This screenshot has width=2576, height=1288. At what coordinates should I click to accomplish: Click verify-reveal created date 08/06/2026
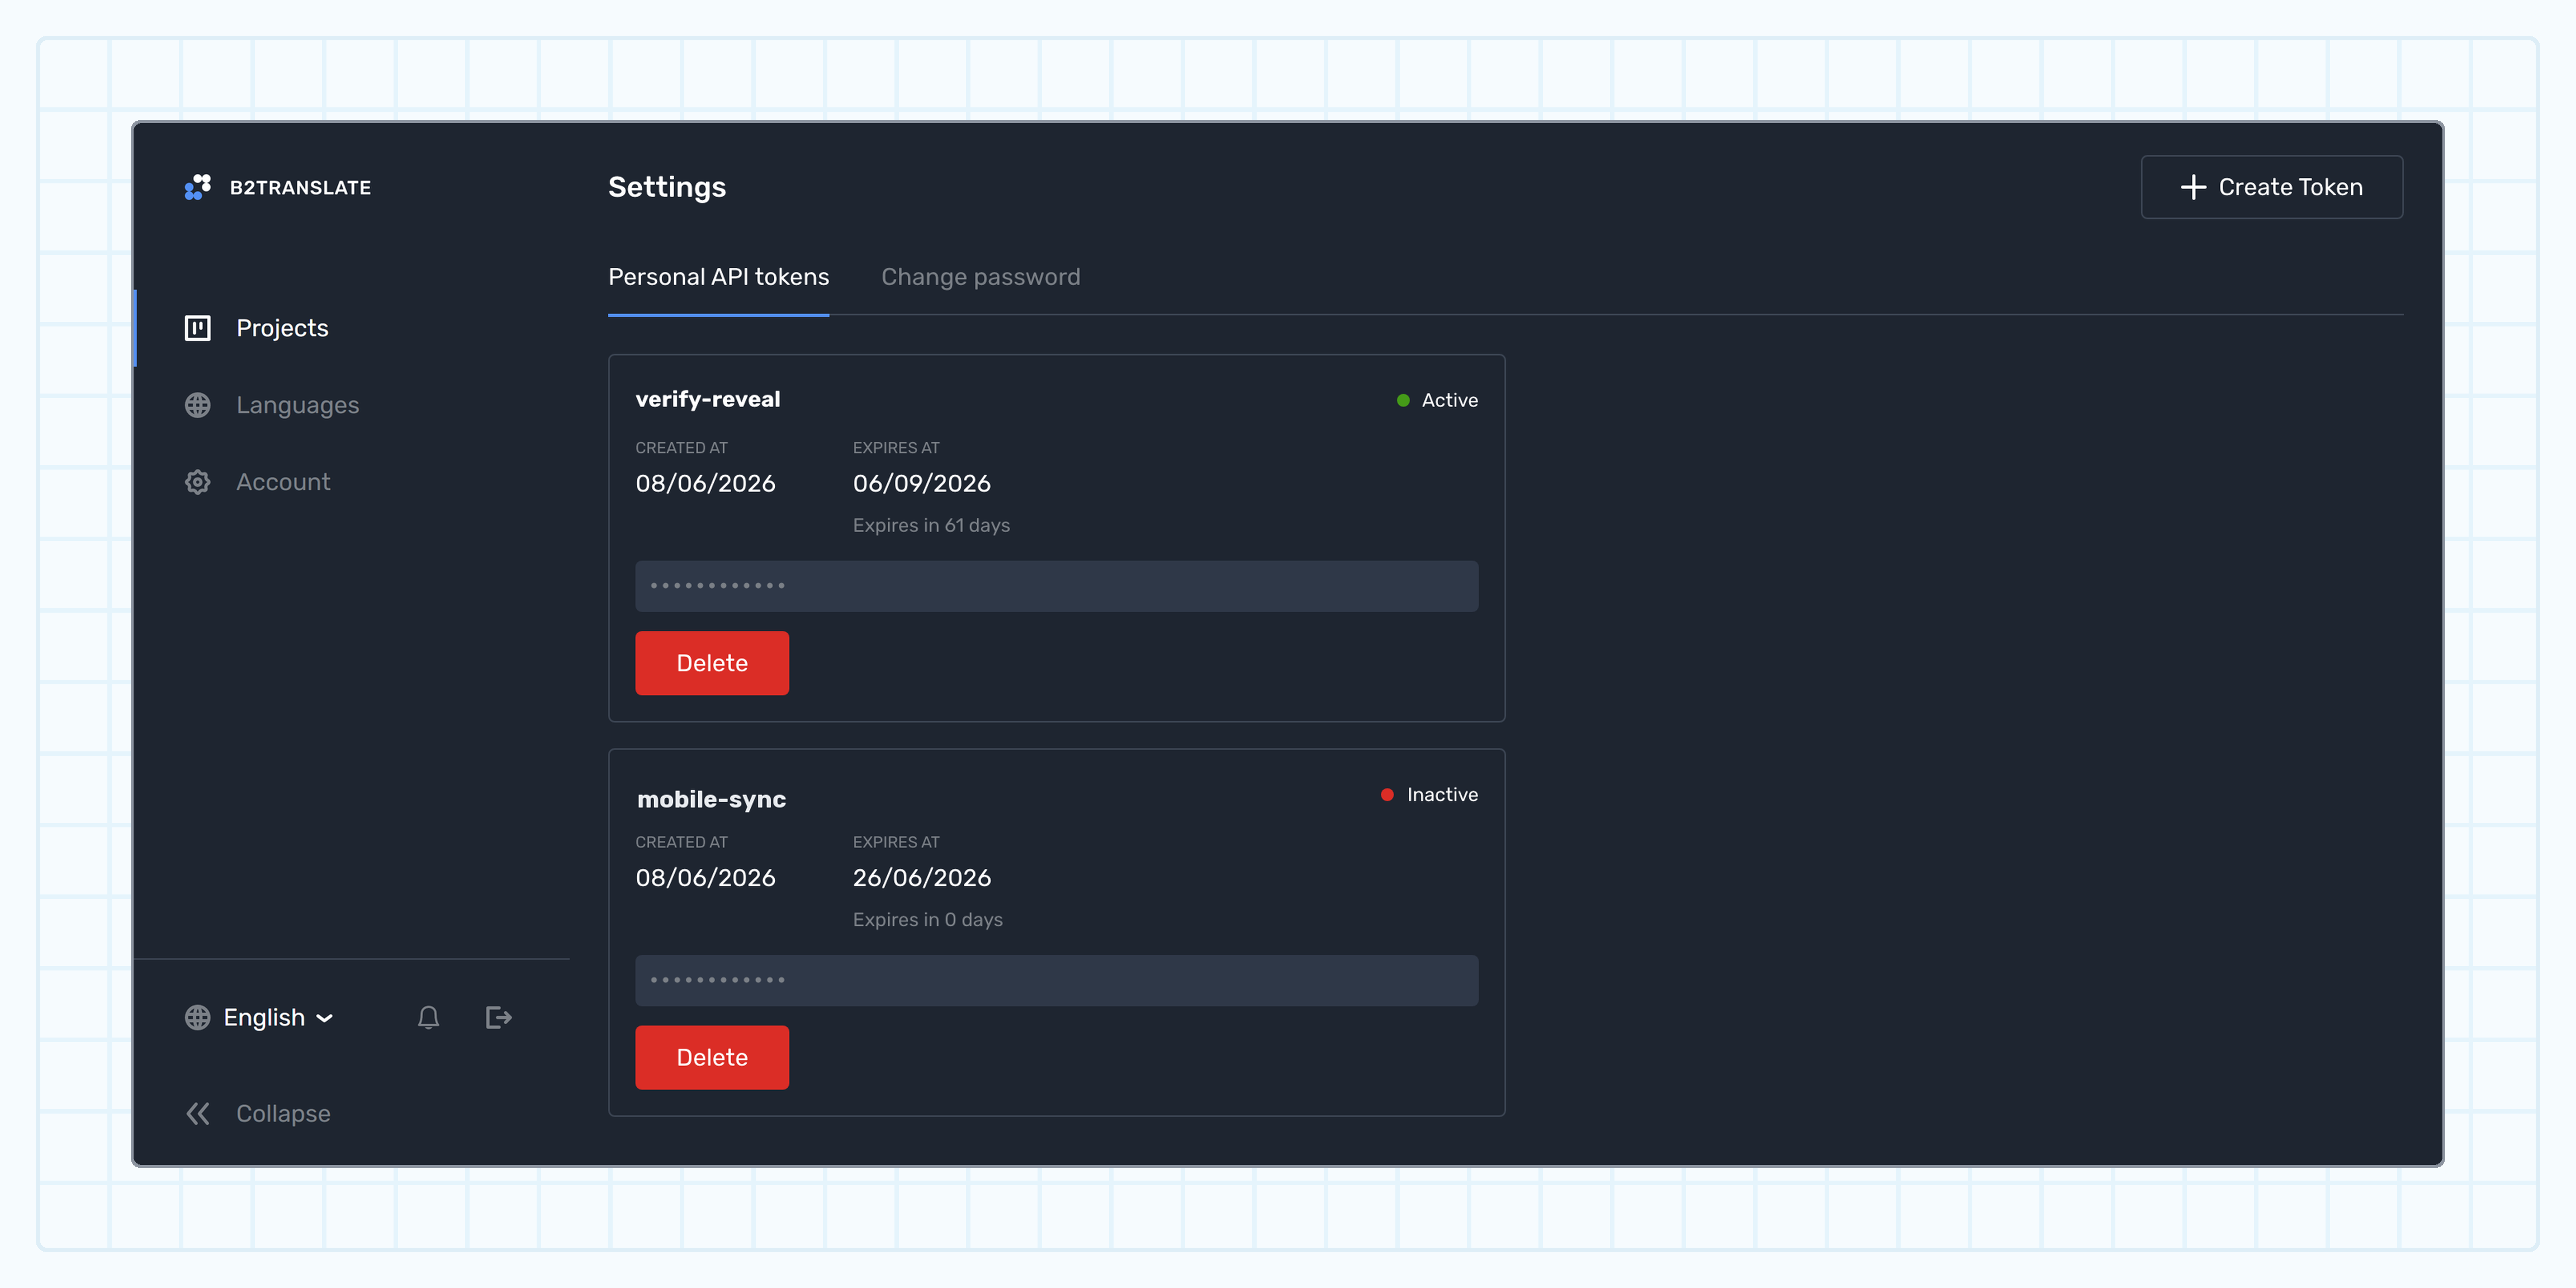coord(705,483)
